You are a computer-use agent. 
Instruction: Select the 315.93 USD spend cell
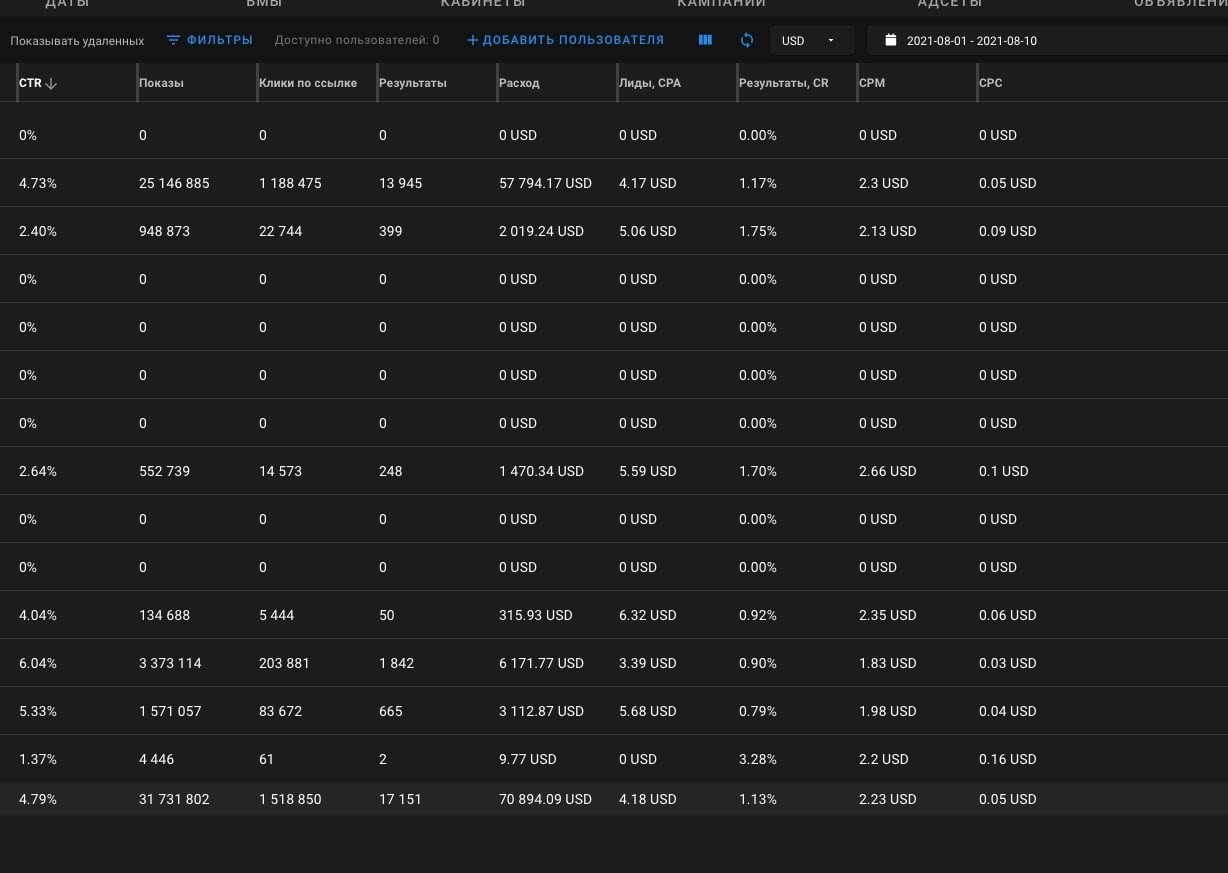(535, 615)
